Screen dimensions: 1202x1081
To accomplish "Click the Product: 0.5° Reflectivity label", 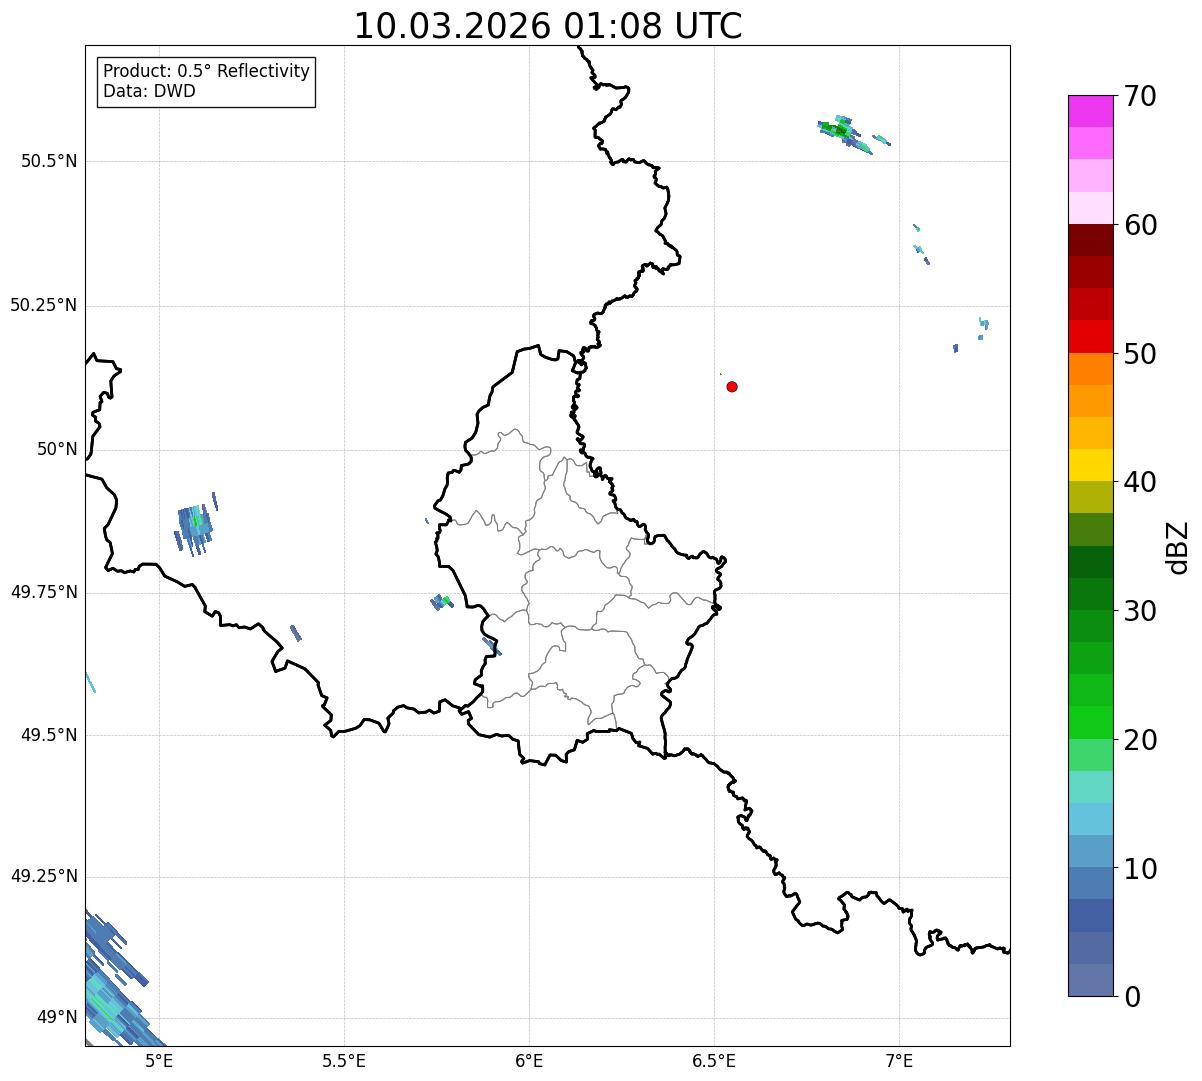I will pos(206,72).
